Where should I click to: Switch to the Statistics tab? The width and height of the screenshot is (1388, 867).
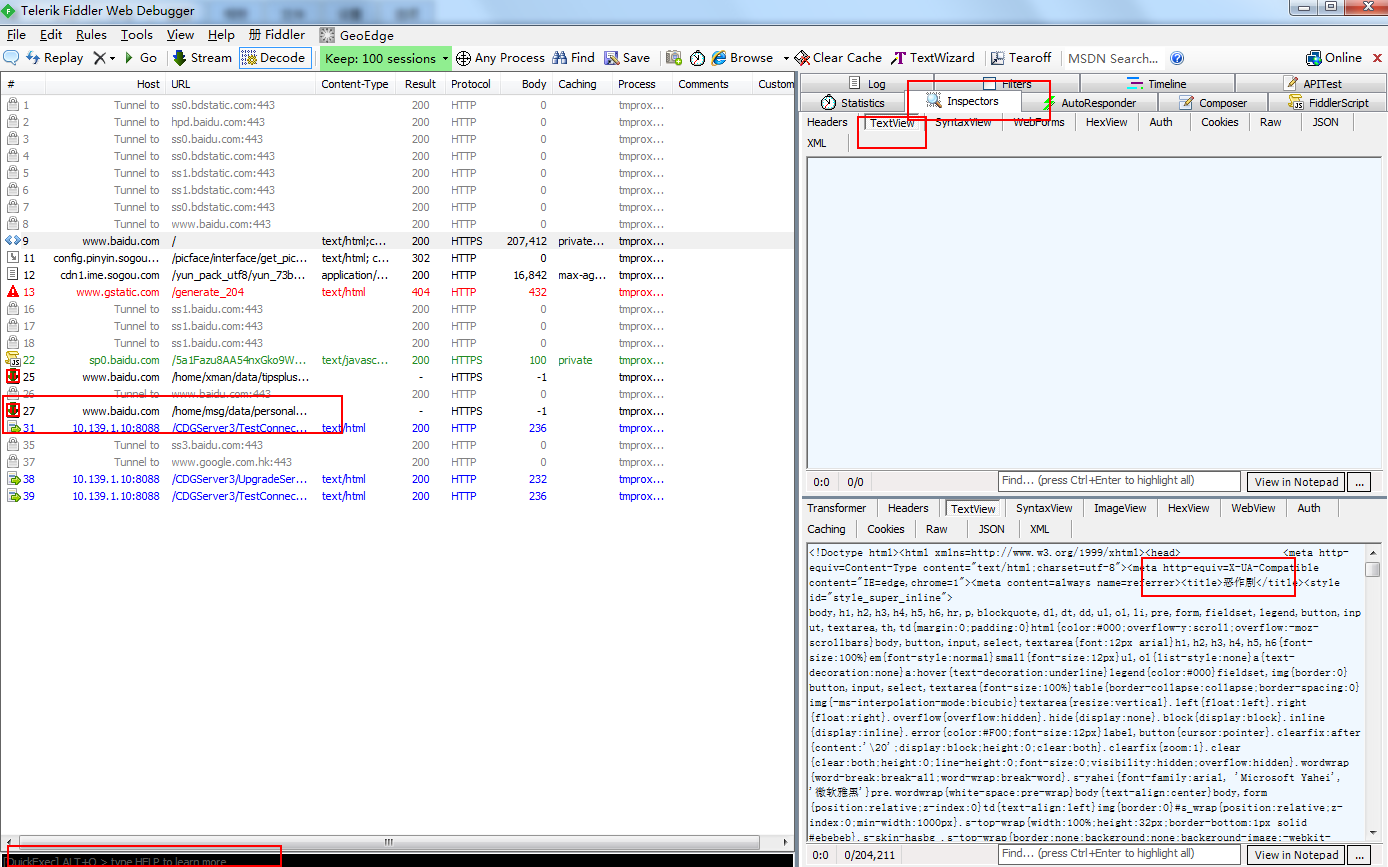853,103
